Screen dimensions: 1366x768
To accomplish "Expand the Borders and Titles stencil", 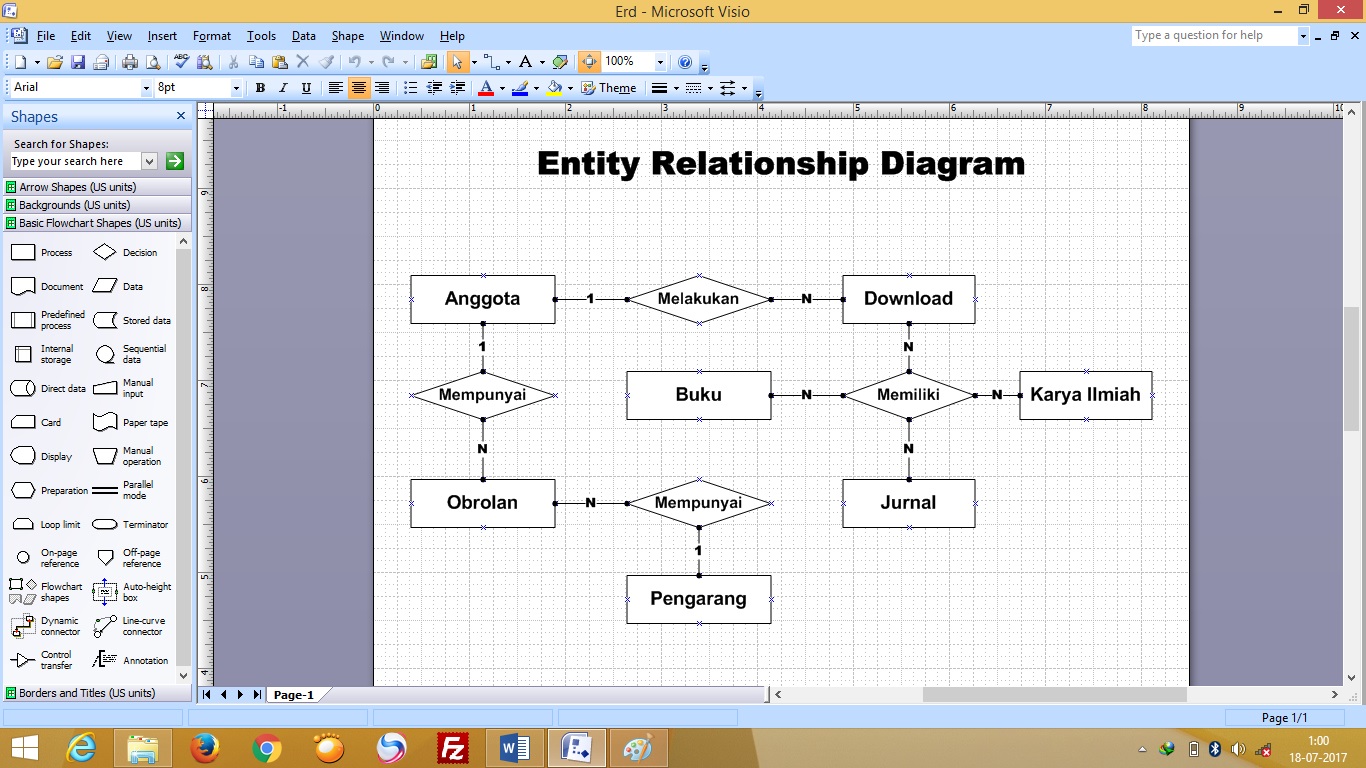I will (x=86, y=693).
